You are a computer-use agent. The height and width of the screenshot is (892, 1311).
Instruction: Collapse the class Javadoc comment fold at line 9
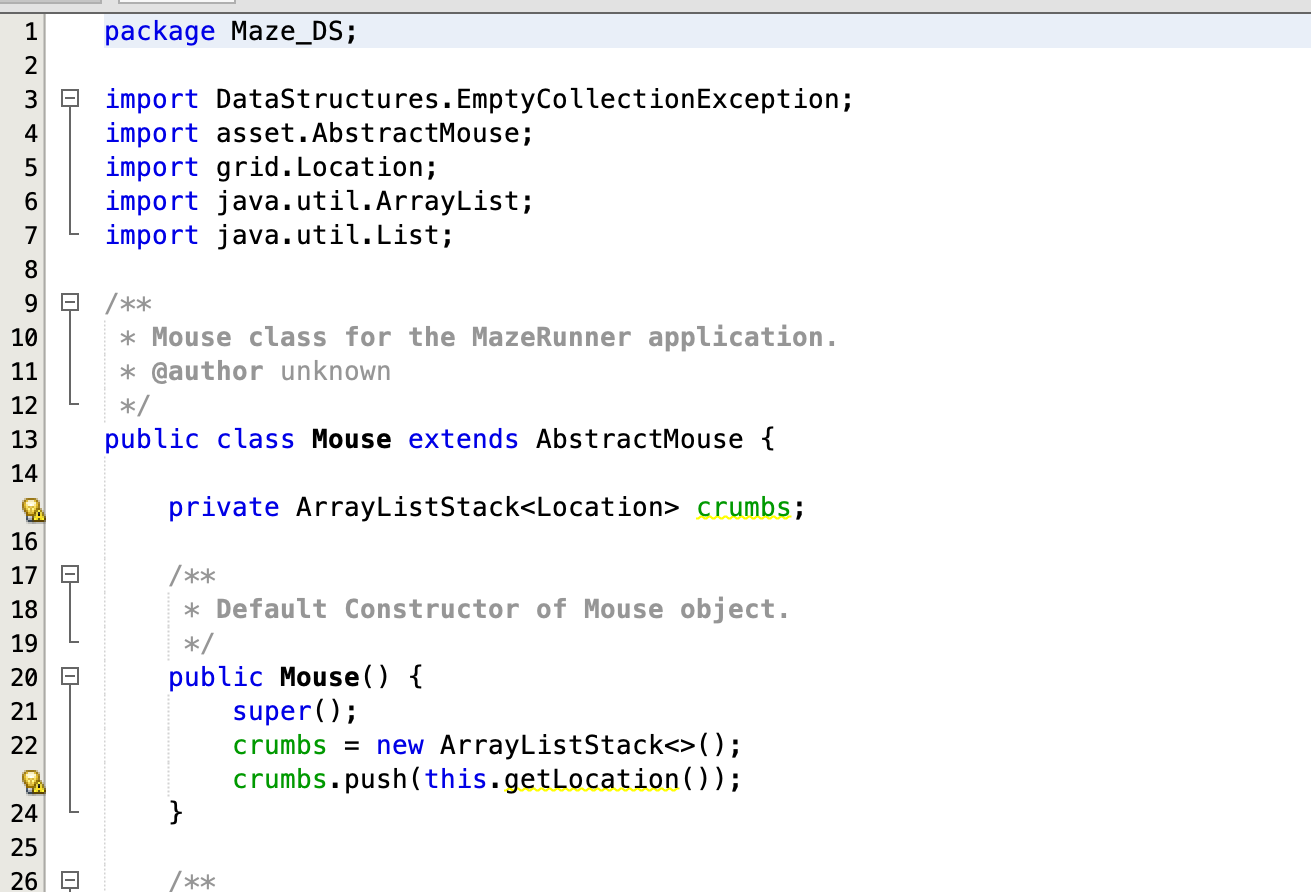[69, 302]
